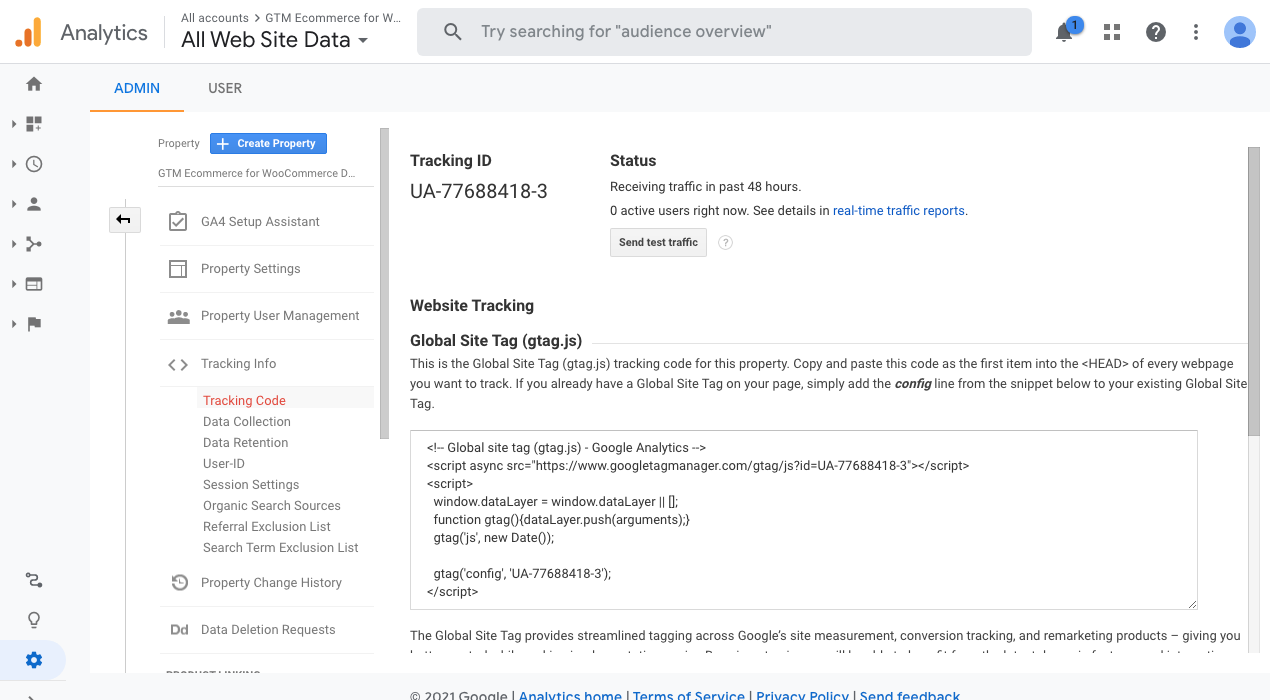Image resolution: width=1270 pixels, height=700 pixels.
Task: Click the Property Change History clock icon
Action: [x=179, y=583]
